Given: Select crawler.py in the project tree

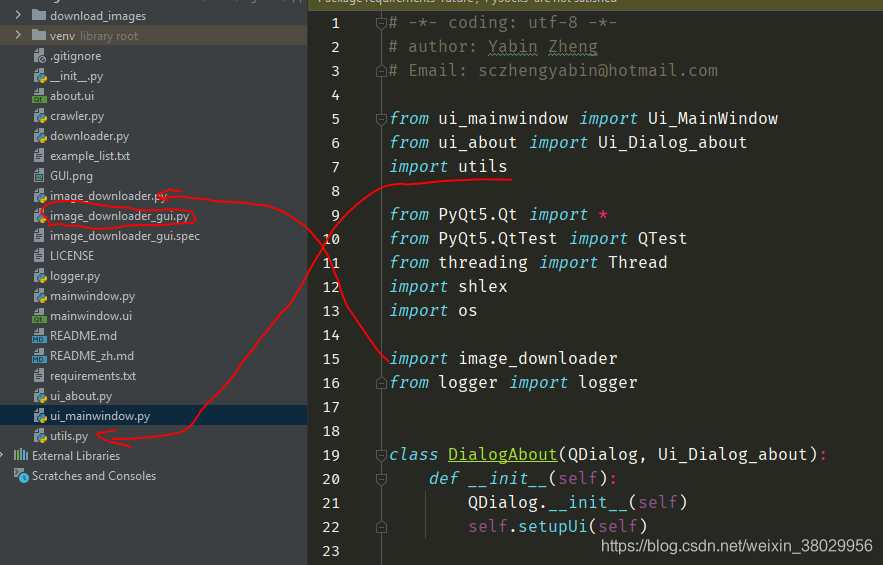Looking at the screenshot, I should coord(77,116).
